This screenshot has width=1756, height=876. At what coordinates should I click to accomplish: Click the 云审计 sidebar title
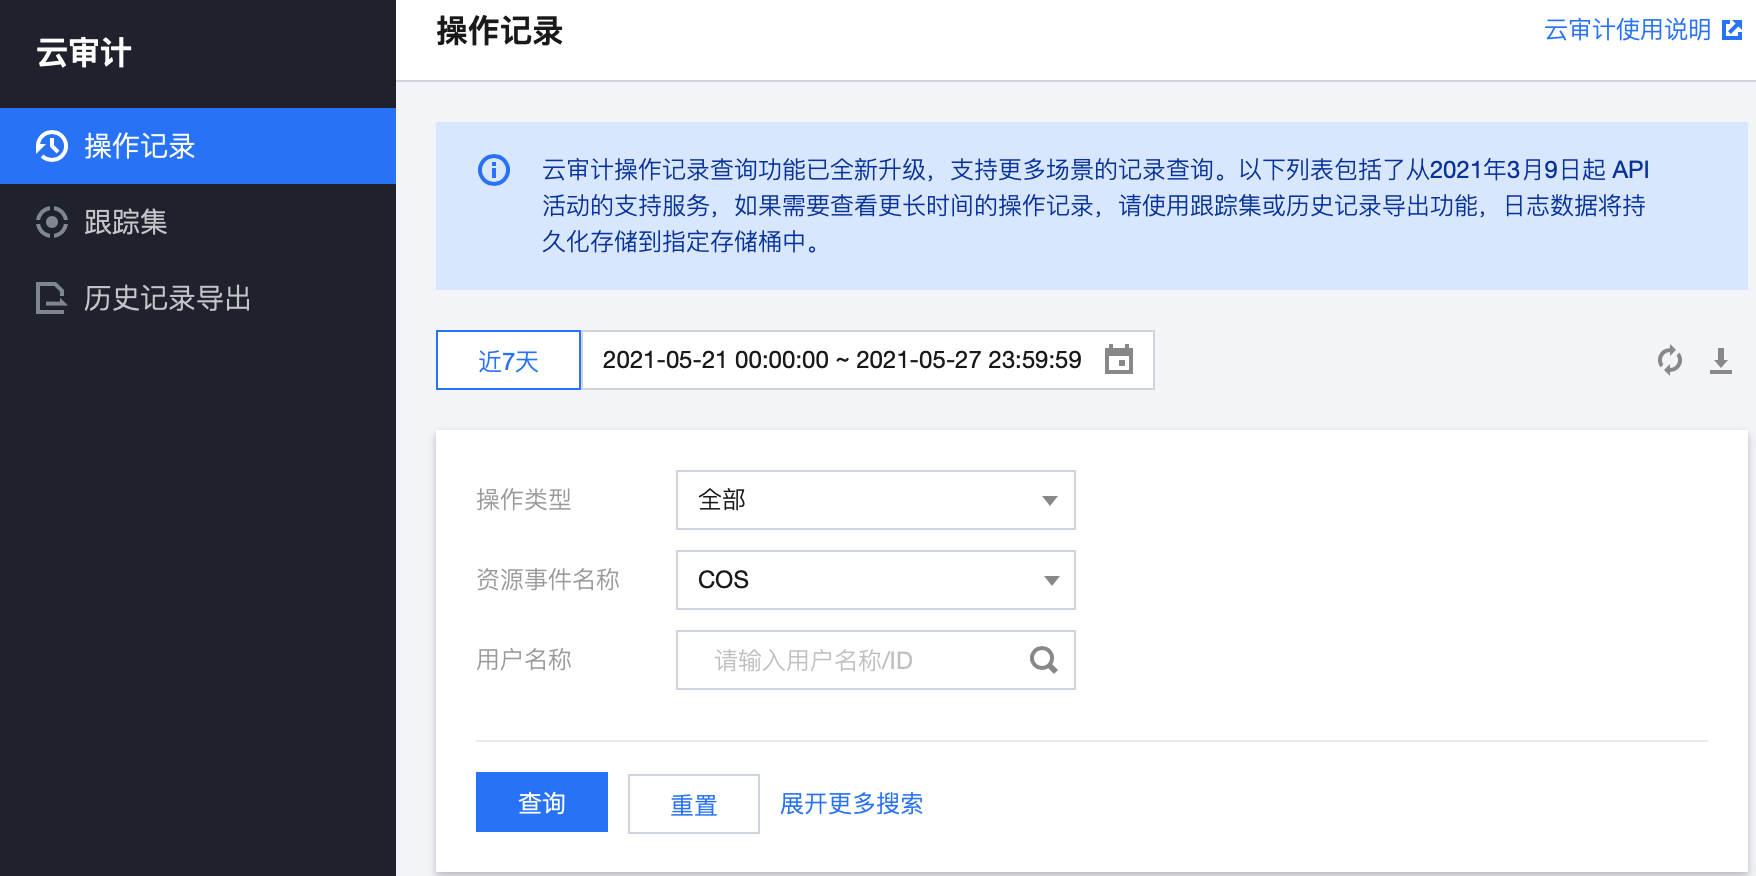pos(84,53)
